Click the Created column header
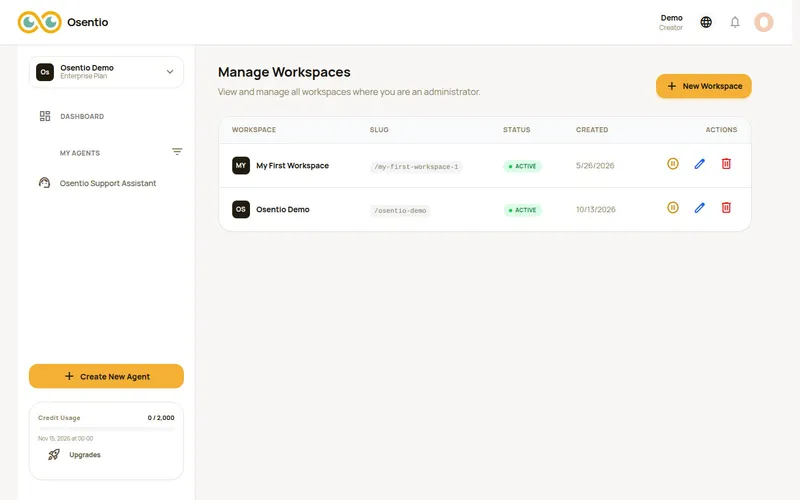The height and width of the screenshot is (500, 800). 592,130
